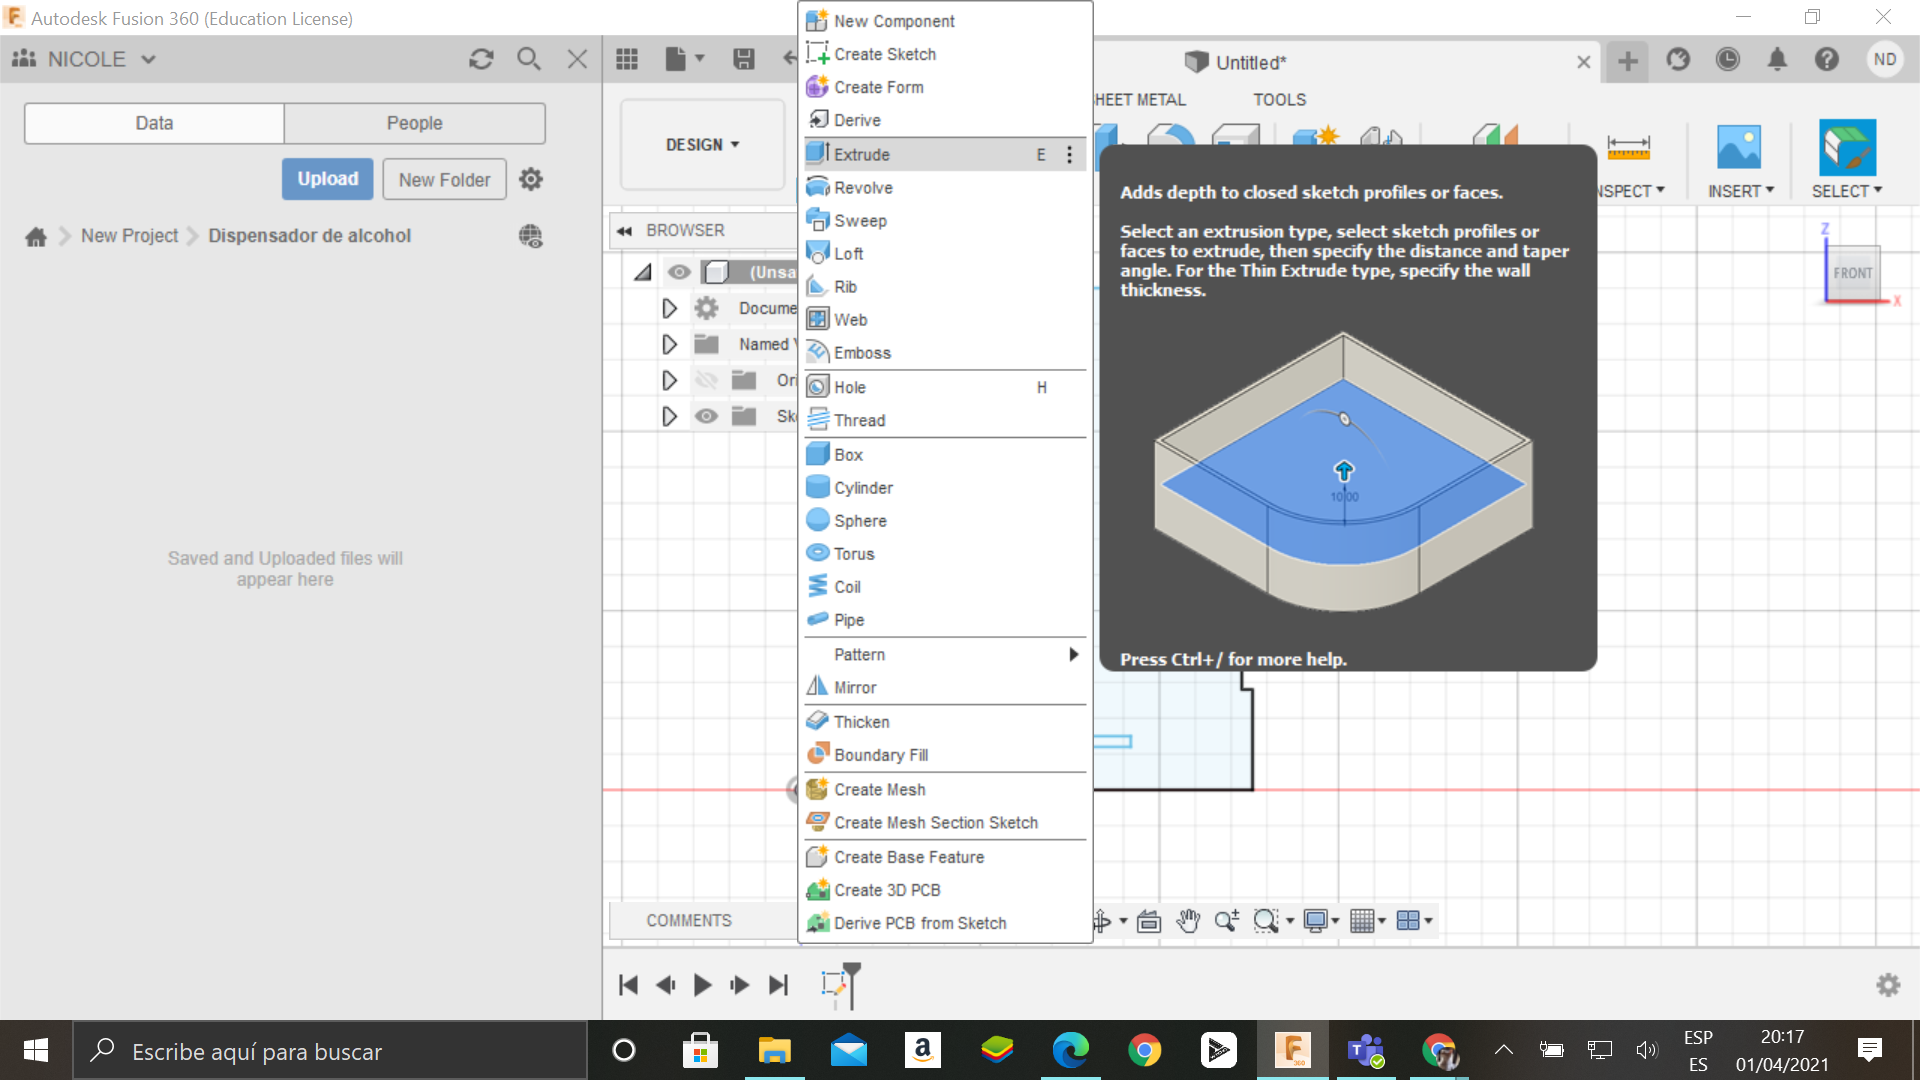Click the Upload button
The image size is (1920, 1080).
(327, 179)
